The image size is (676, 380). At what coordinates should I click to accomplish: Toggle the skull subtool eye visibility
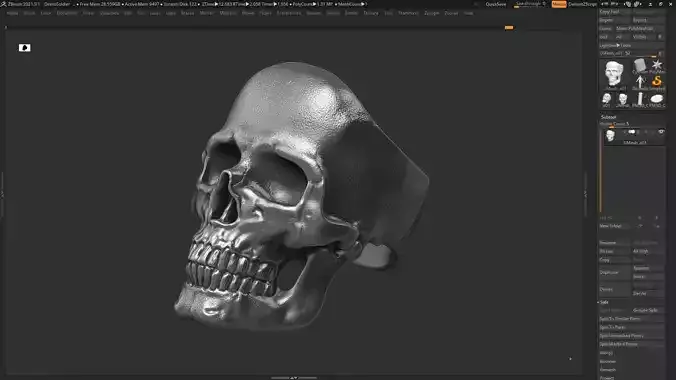(661, 132)
